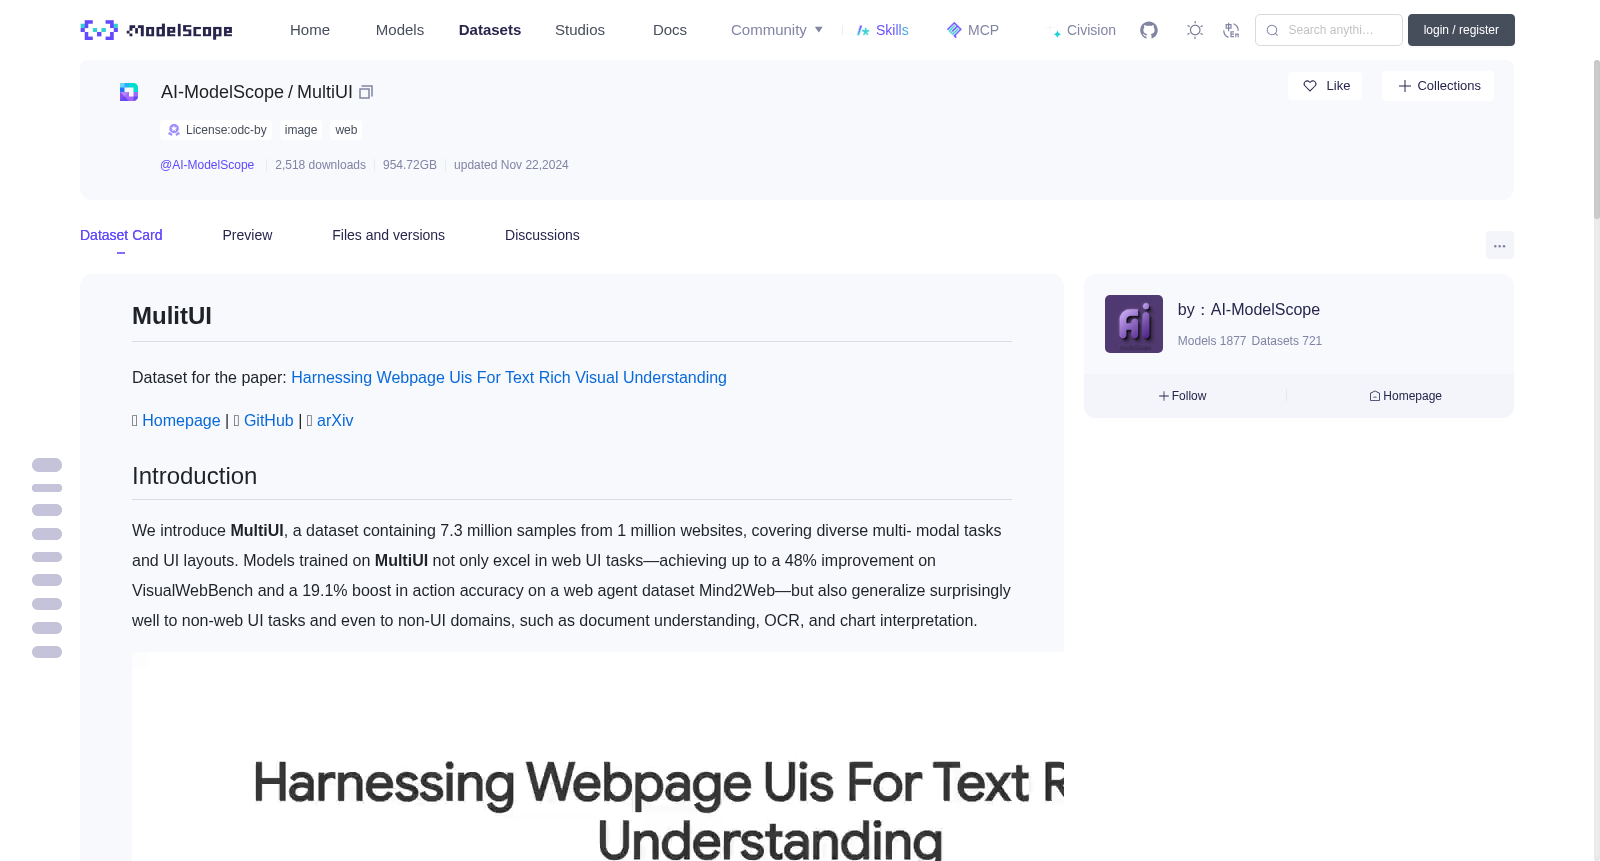Click the license badge icon

tap(174, 130)
